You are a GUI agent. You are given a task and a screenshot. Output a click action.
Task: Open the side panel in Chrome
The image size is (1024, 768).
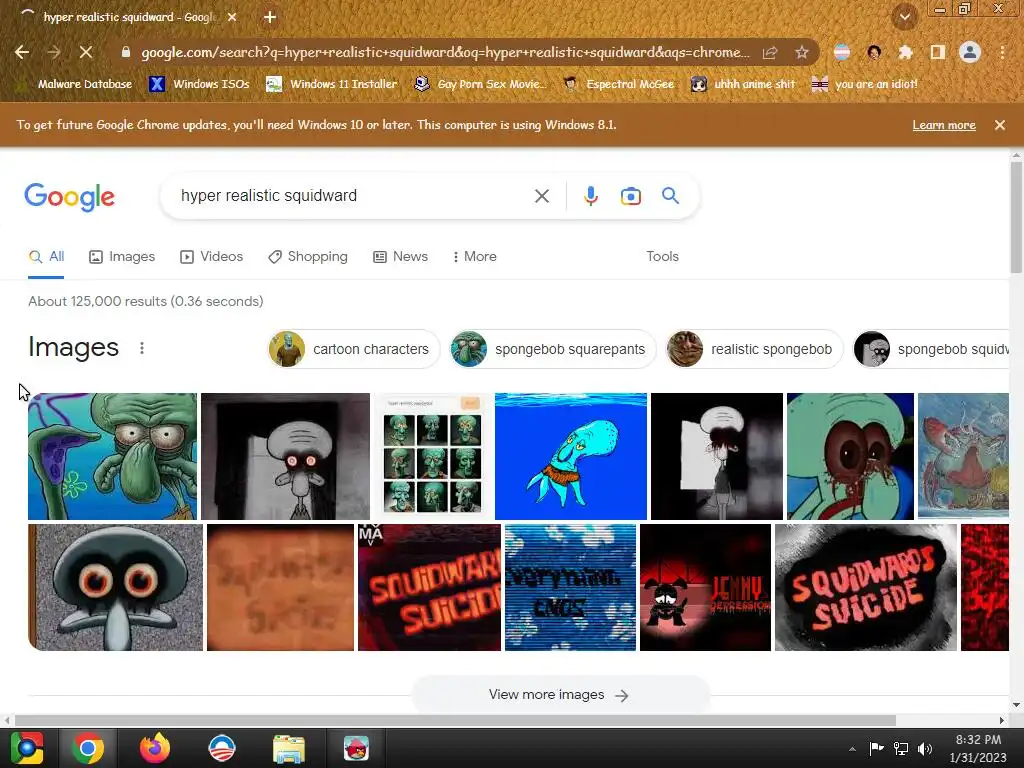tap(938, 52)
